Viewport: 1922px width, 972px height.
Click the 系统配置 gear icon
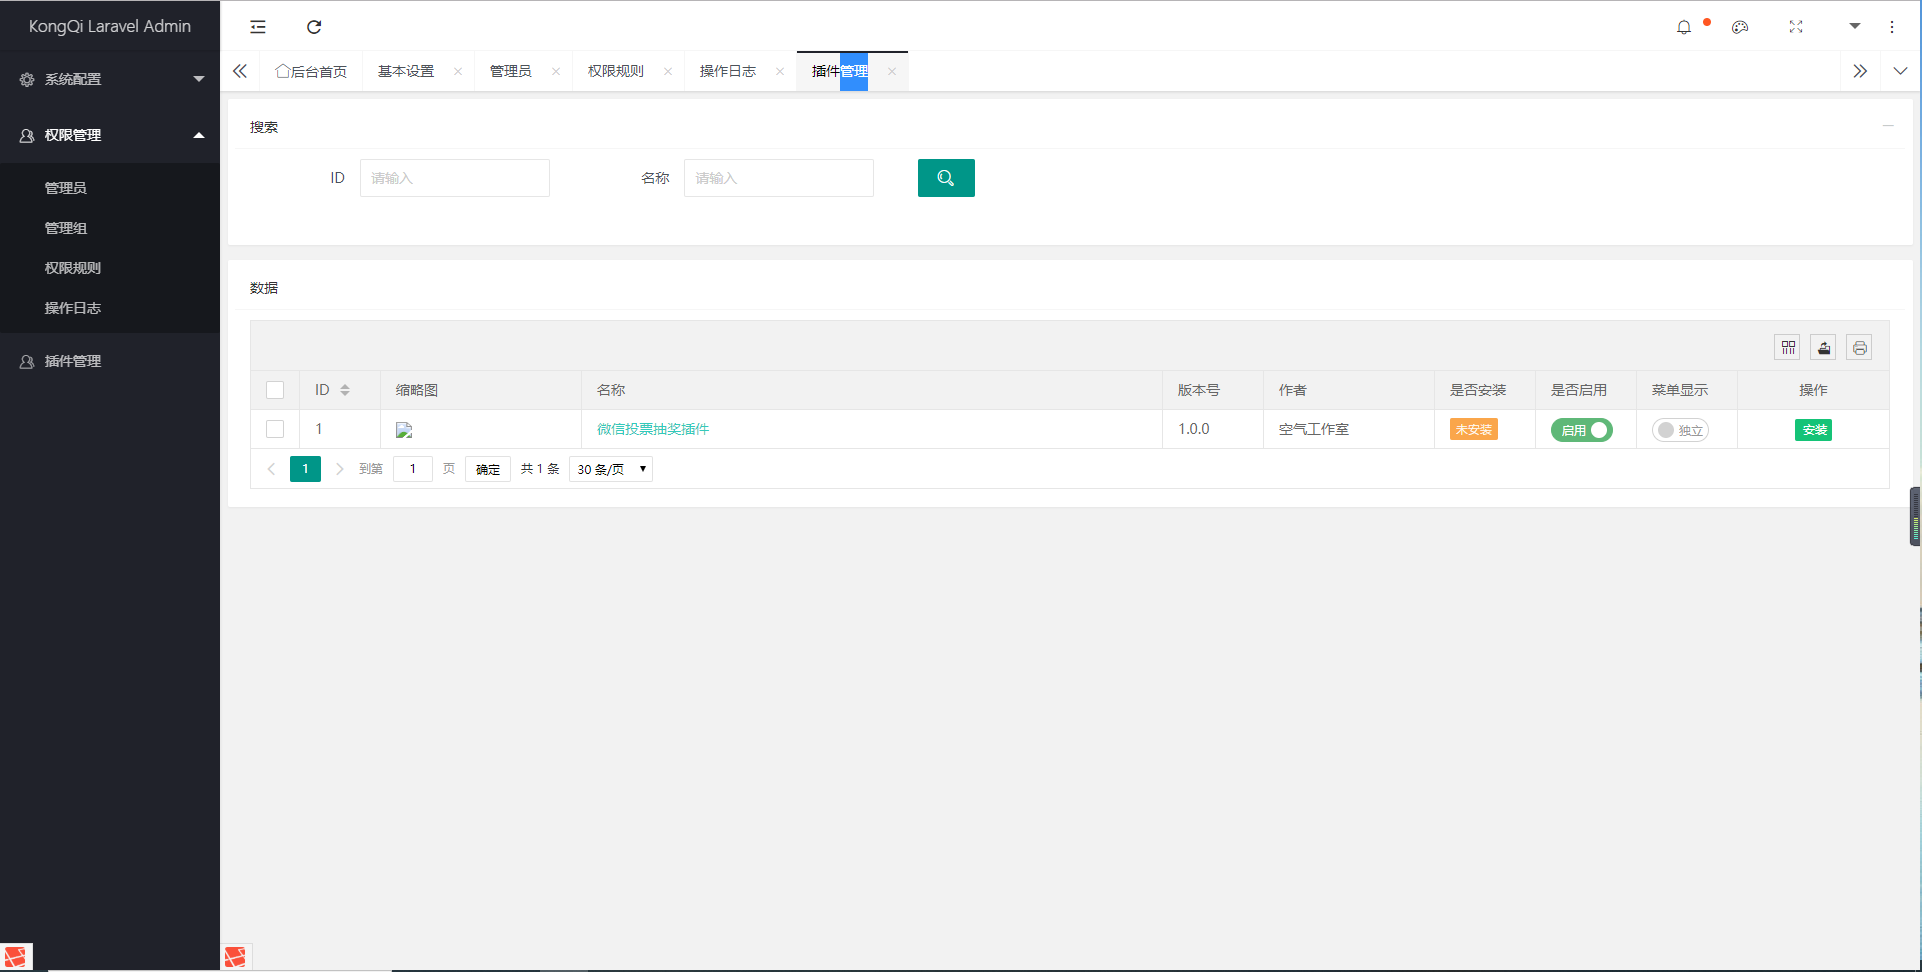tap(27, 79)
